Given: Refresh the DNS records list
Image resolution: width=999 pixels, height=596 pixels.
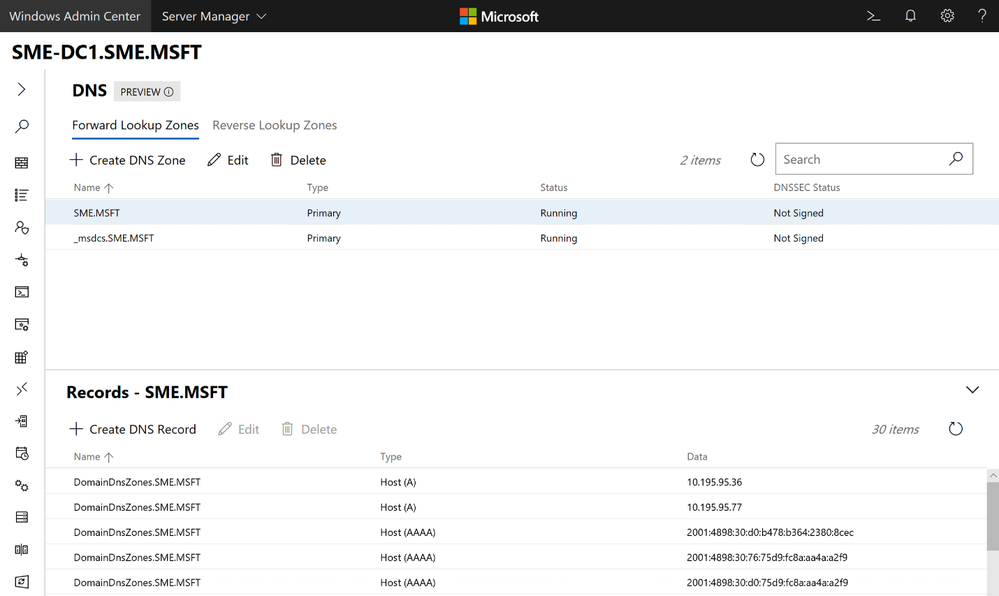Looking at the screenshot, I should tap(956, 429).
